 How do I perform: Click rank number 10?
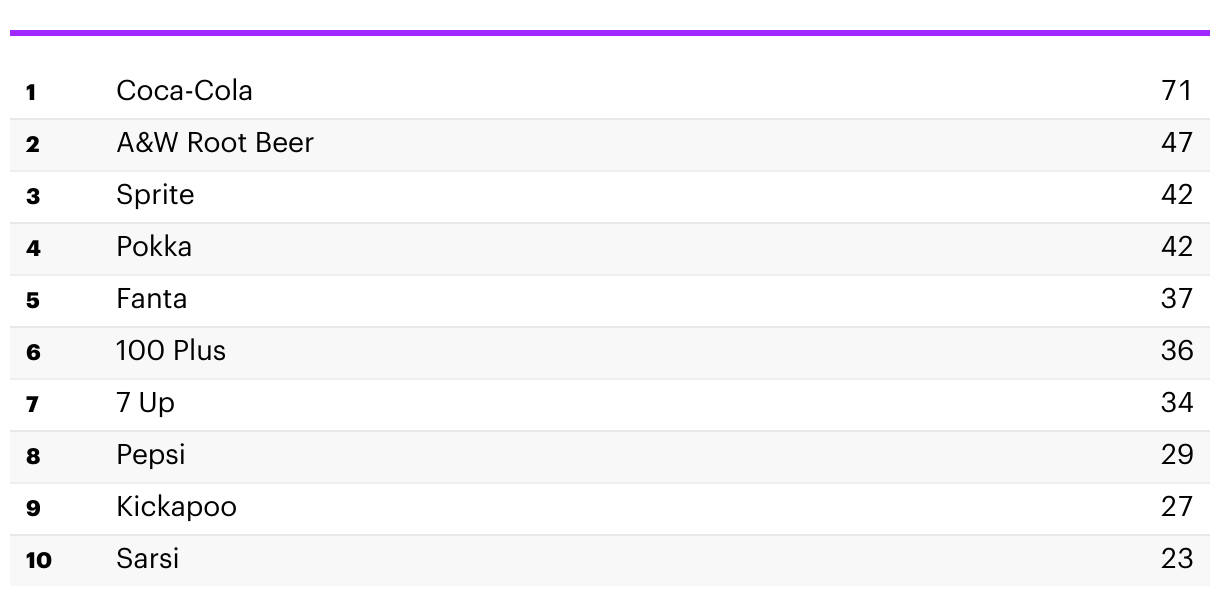39,561
